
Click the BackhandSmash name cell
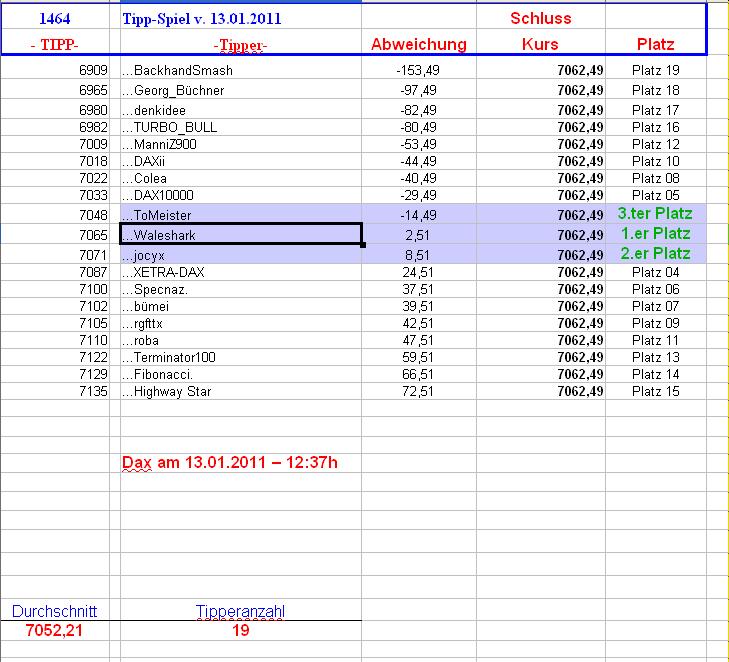pos(241,70)
